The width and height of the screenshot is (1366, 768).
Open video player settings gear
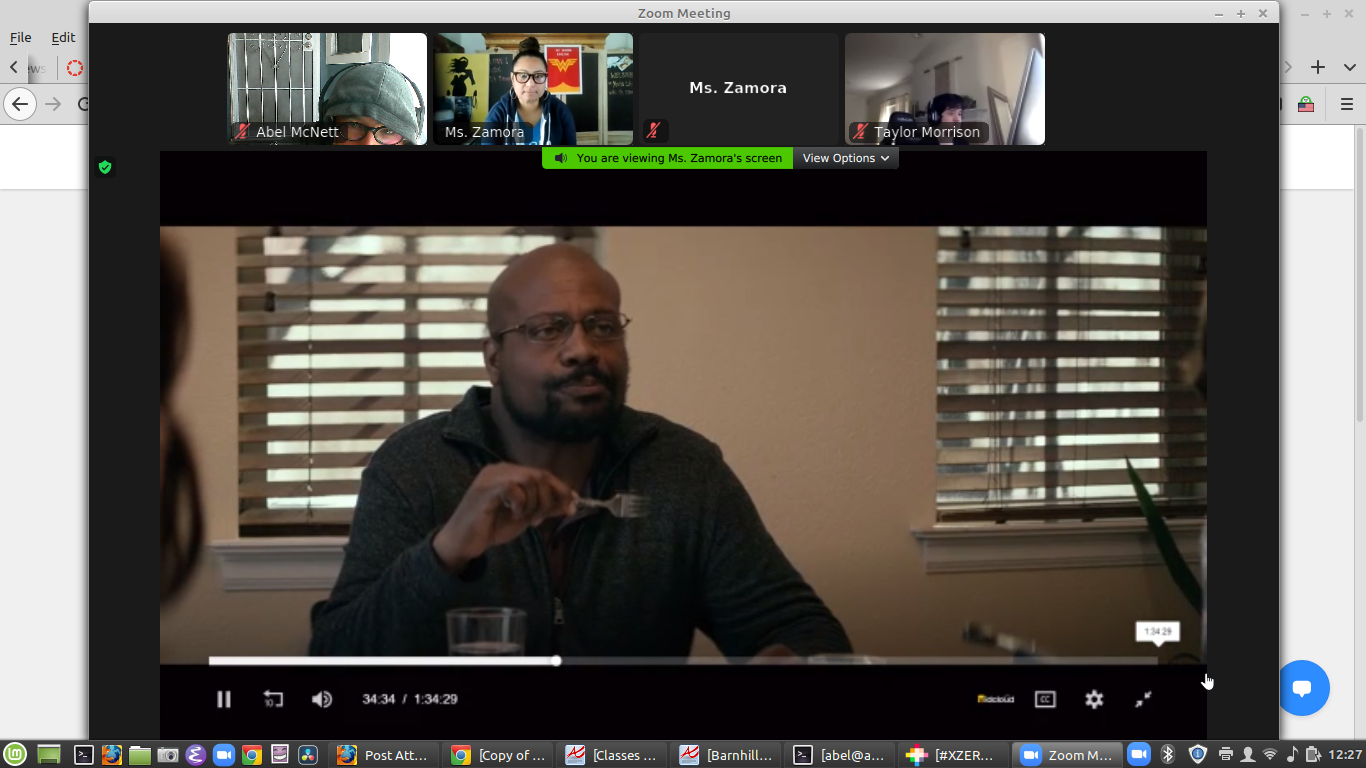pos(1094,699)
